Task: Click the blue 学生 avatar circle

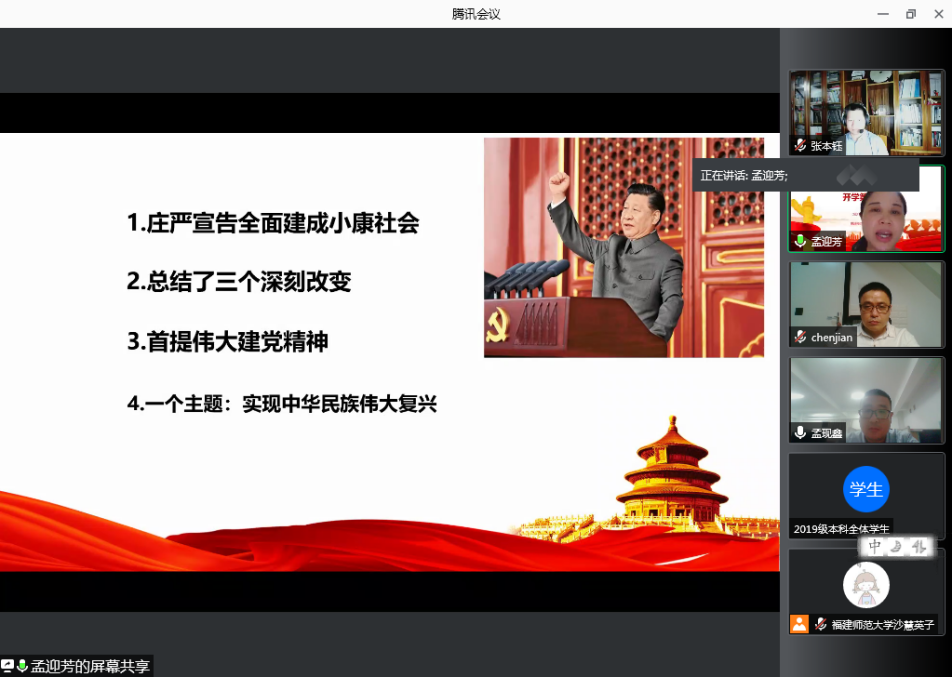Action: (866, 489)
